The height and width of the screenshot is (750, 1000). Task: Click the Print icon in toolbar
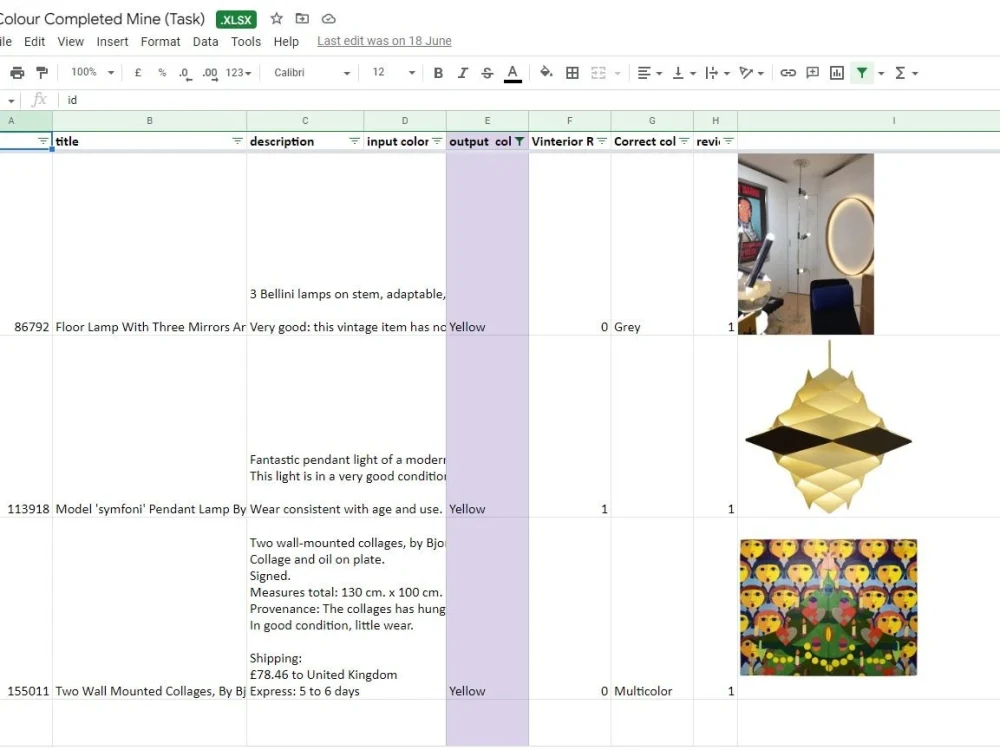click(x=17, y=73)
